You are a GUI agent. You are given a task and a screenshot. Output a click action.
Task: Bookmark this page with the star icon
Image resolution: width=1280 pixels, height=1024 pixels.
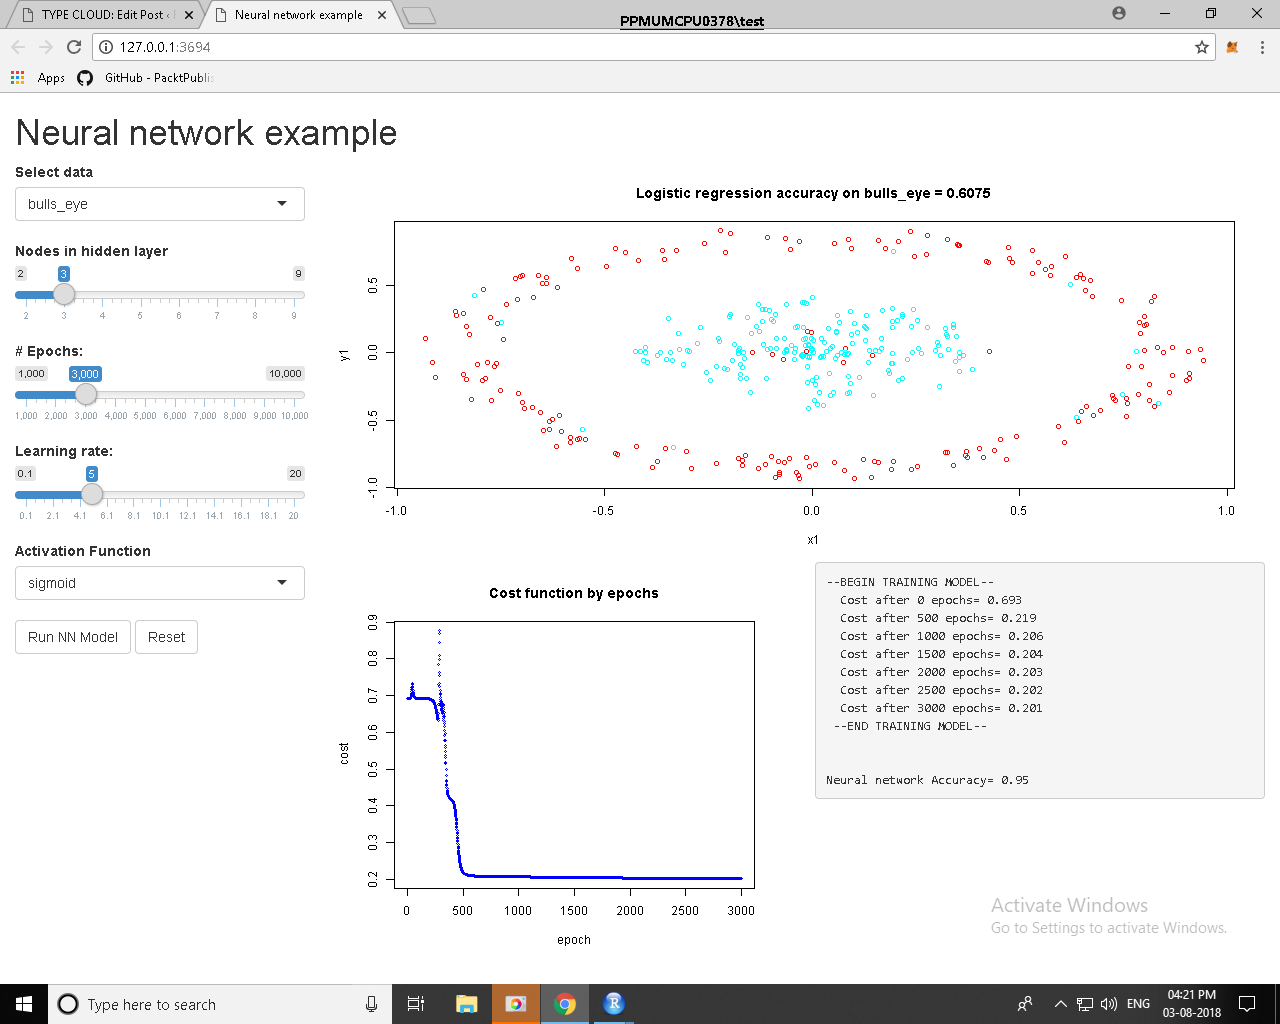click(1202, 47)
